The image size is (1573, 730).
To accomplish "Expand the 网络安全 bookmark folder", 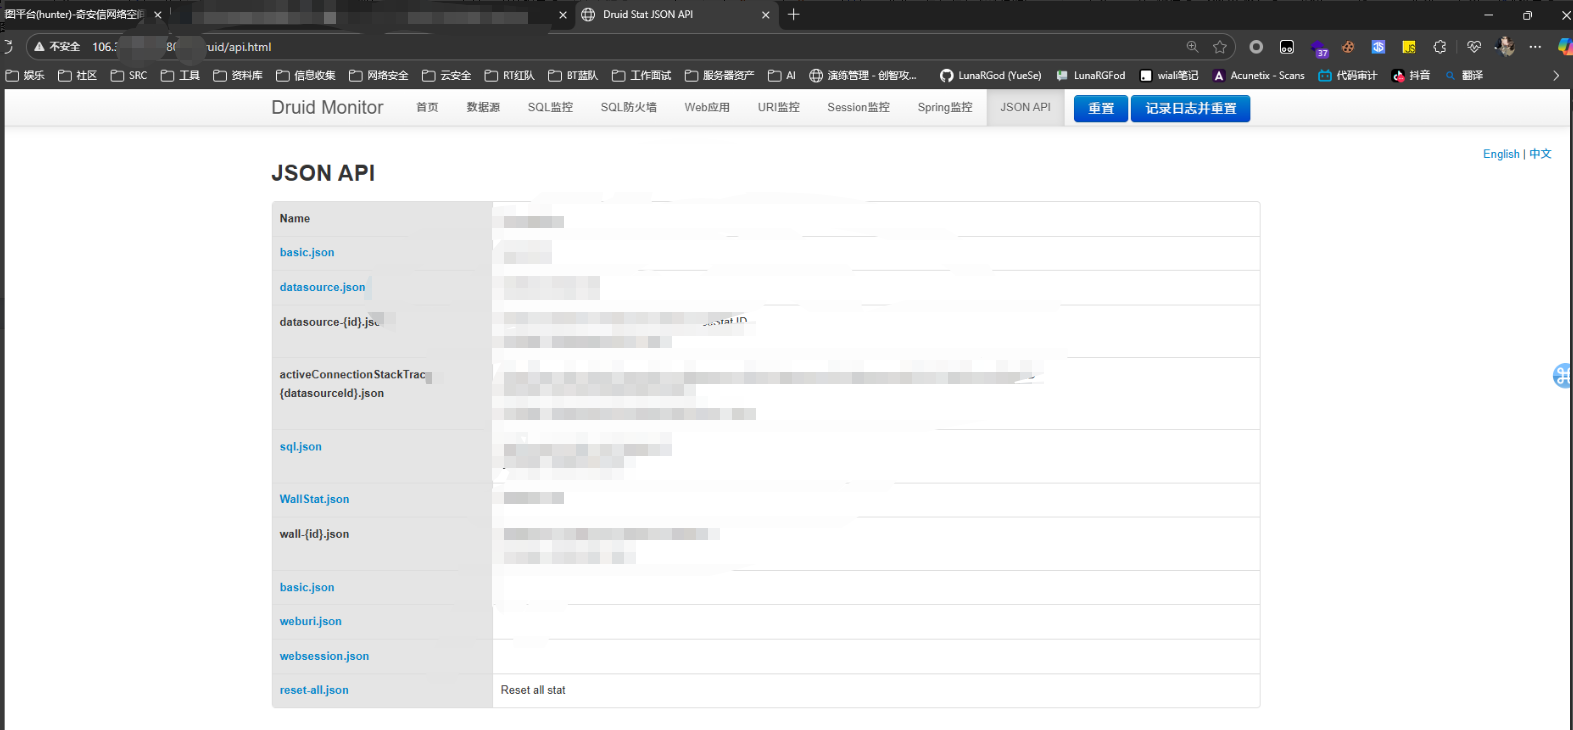I will (379, 76).
